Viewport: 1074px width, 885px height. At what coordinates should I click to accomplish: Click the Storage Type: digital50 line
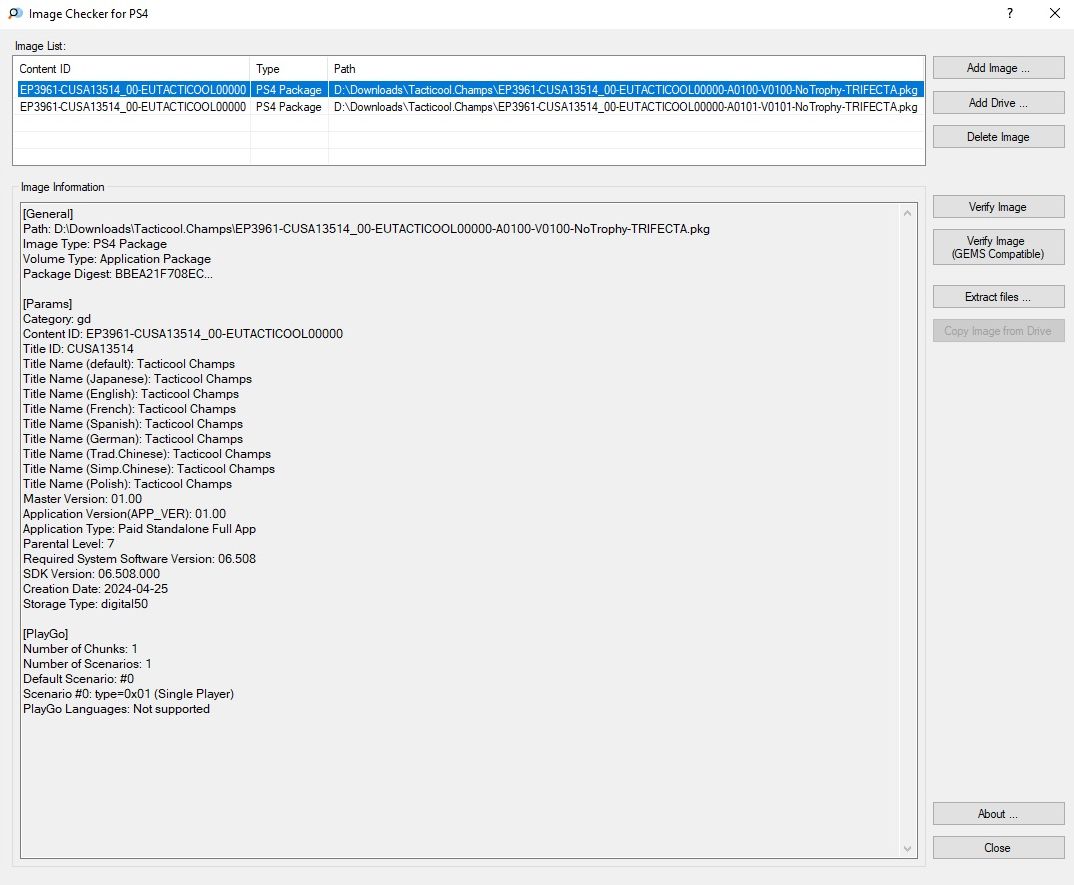tap(85, 604)
